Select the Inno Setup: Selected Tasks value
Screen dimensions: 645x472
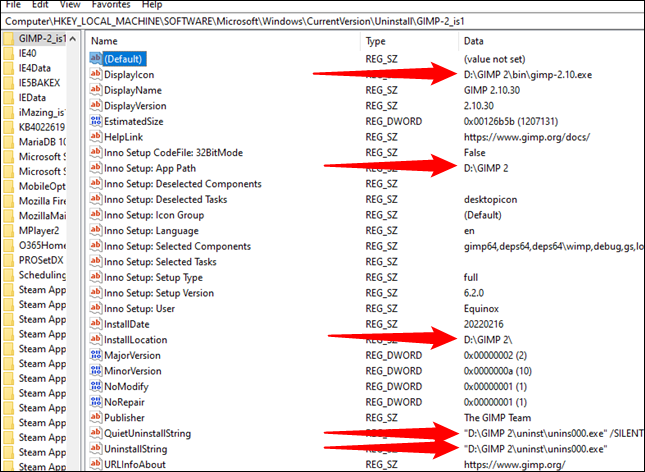coord(160,262)
